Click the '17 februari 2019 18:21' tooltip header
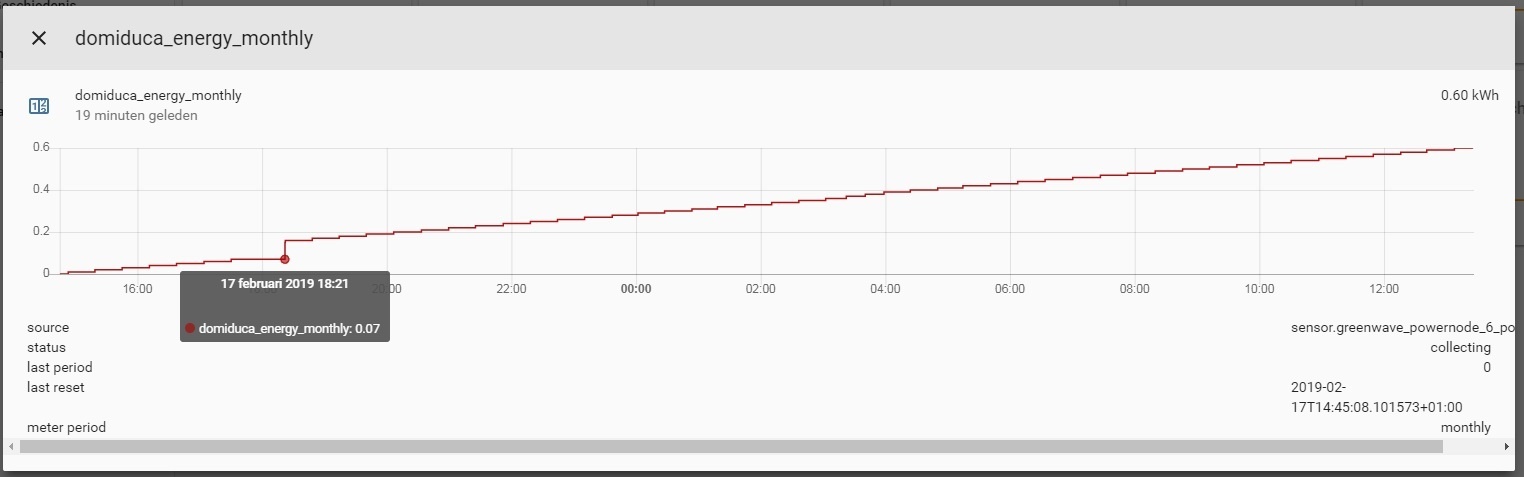 tap(285, 284)
